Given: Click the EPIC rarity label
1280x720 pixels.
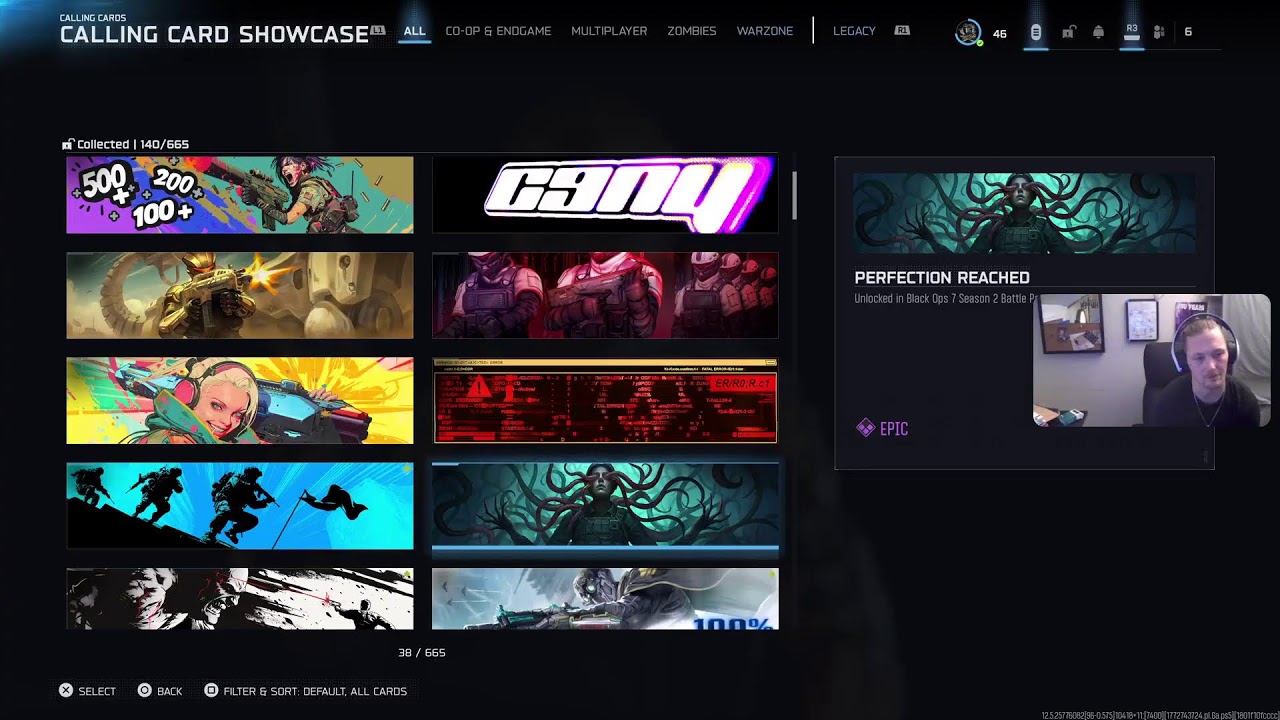Looking at the screenshot, I should [894, 429].
